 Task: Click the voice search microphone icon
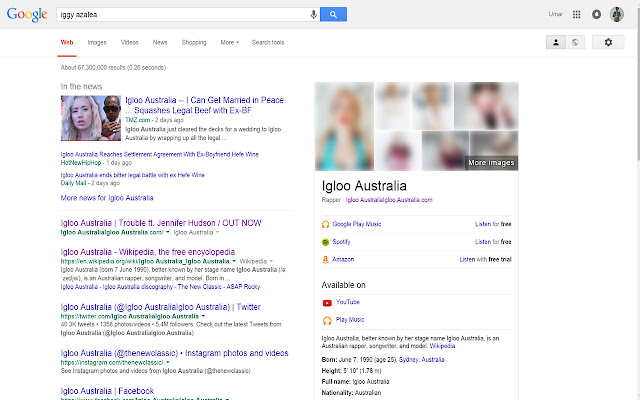pyautogui.click(x=314, y=14)
